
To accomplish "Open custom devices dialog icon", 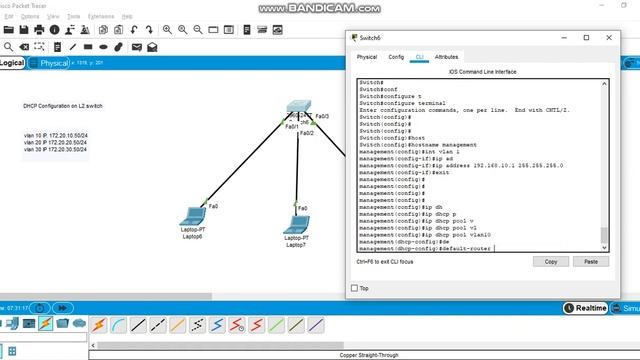I will [x=229, y=30].
